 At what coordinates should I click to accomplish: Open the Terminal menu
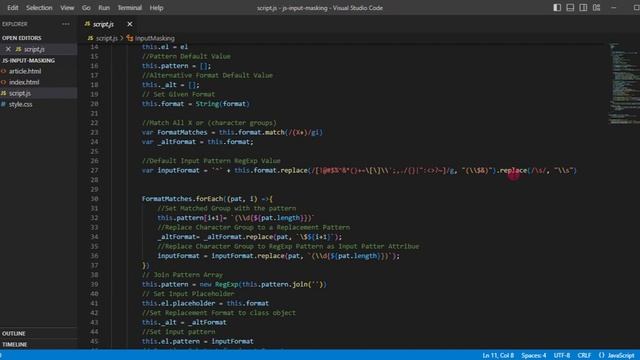pos(129,8)
